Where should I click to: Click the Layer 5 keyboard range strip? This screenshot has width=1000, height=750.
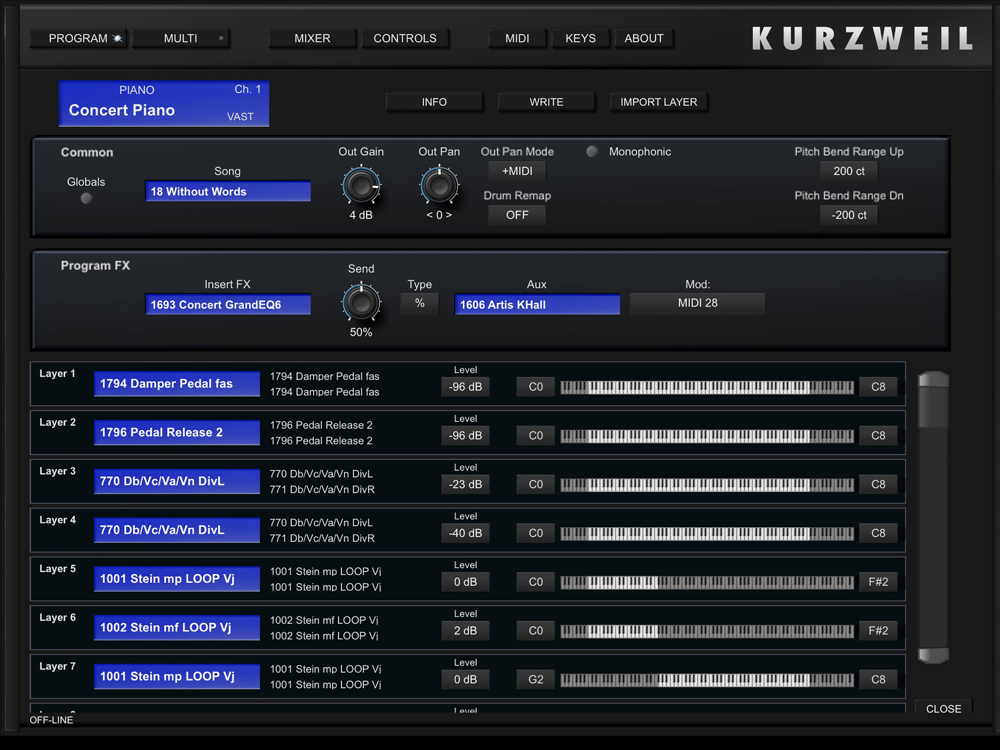click(x=707, y=582)
